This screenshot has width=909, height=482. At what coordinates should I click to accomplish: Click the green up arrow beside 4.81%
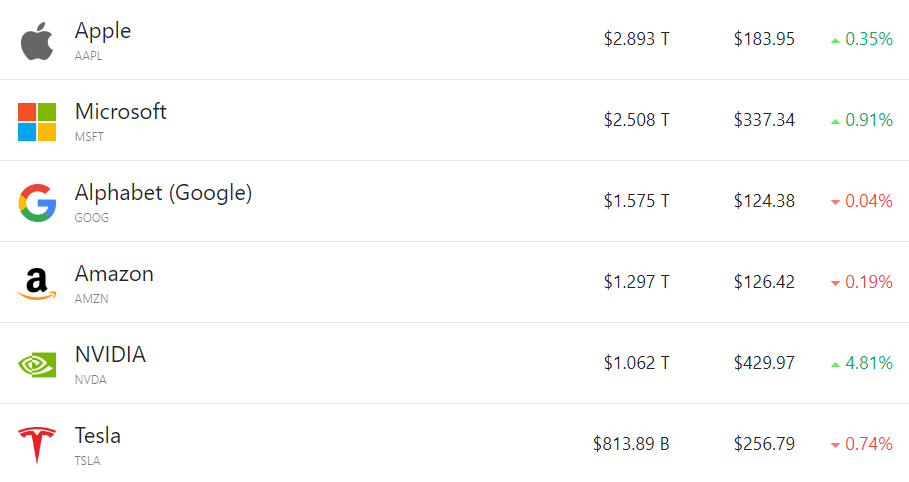tap(835, 365)
